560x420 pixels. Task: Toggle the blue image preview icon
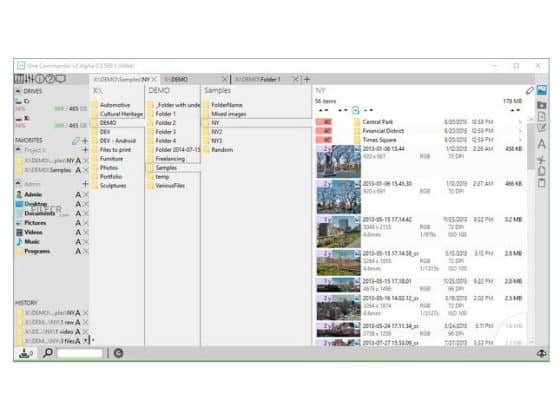tap(541, 90)
